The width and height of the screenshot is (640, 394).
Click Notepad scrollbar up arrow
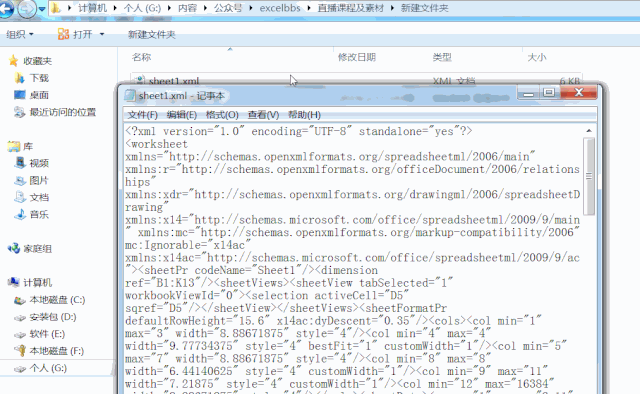[x=589, y=131]
